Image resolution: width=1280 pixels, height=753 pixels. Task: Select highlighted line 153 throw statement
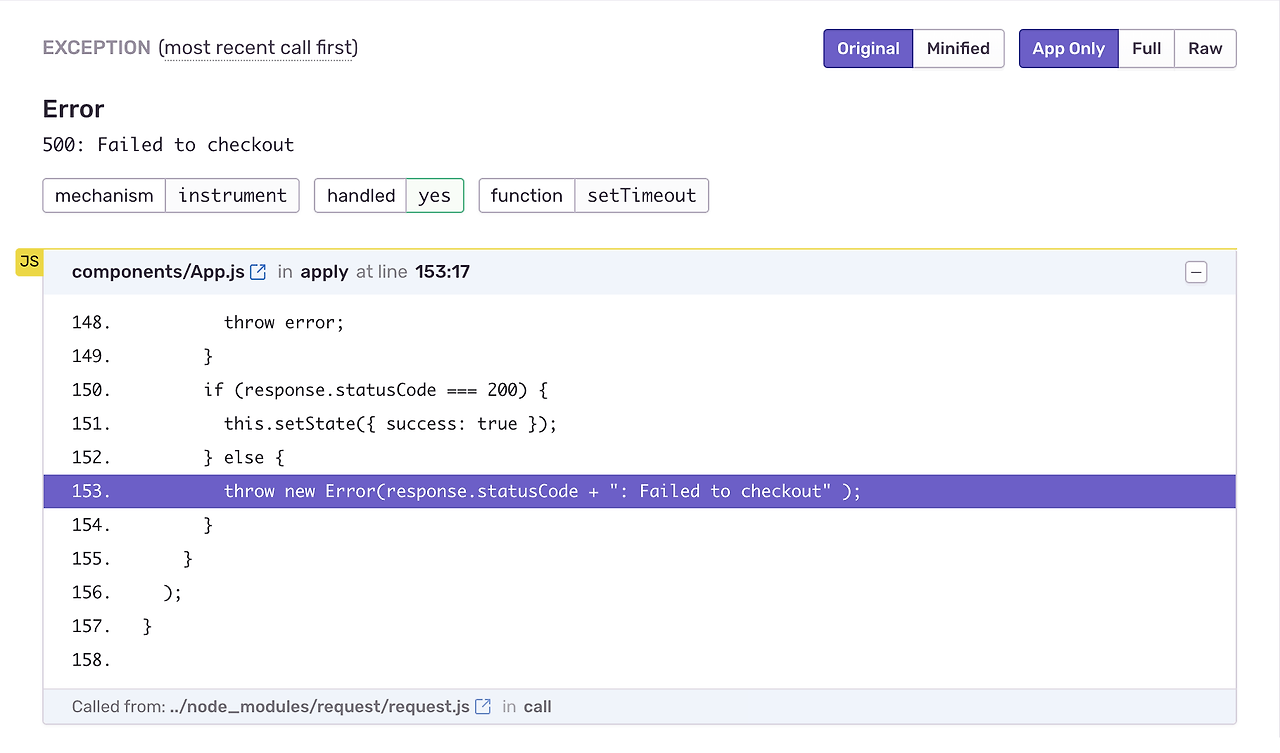pyautogui.click(x=542, y=491)
